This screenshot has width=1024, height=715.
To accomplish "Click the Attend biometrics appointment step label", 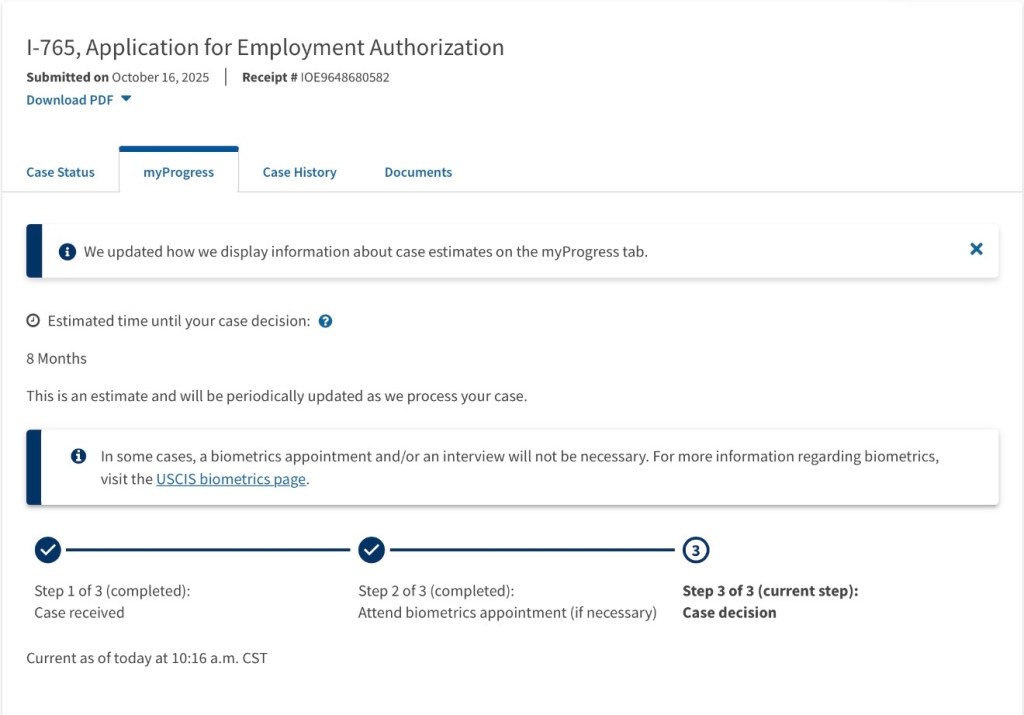I will click(x=507, y=613).
